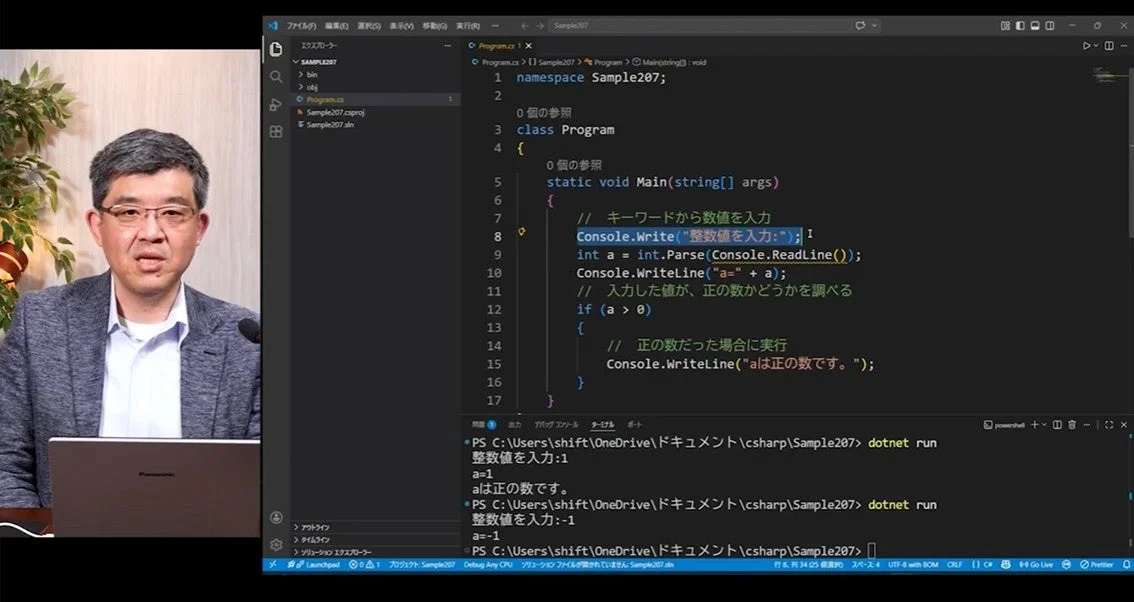Create a new terminal with the plus icon

tap(1034, 424)
